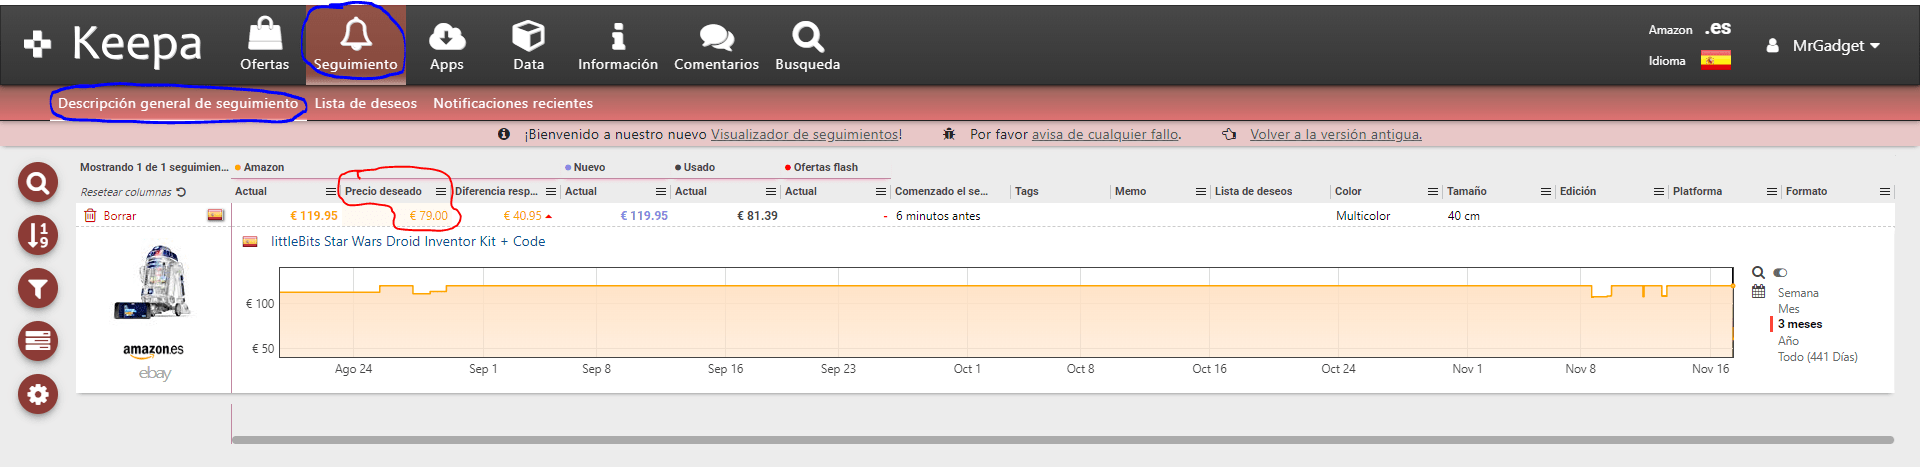The width and height of the screenshot is (1920, 467).
Task: Select the Mes chart range
Action: (1788, 309)
